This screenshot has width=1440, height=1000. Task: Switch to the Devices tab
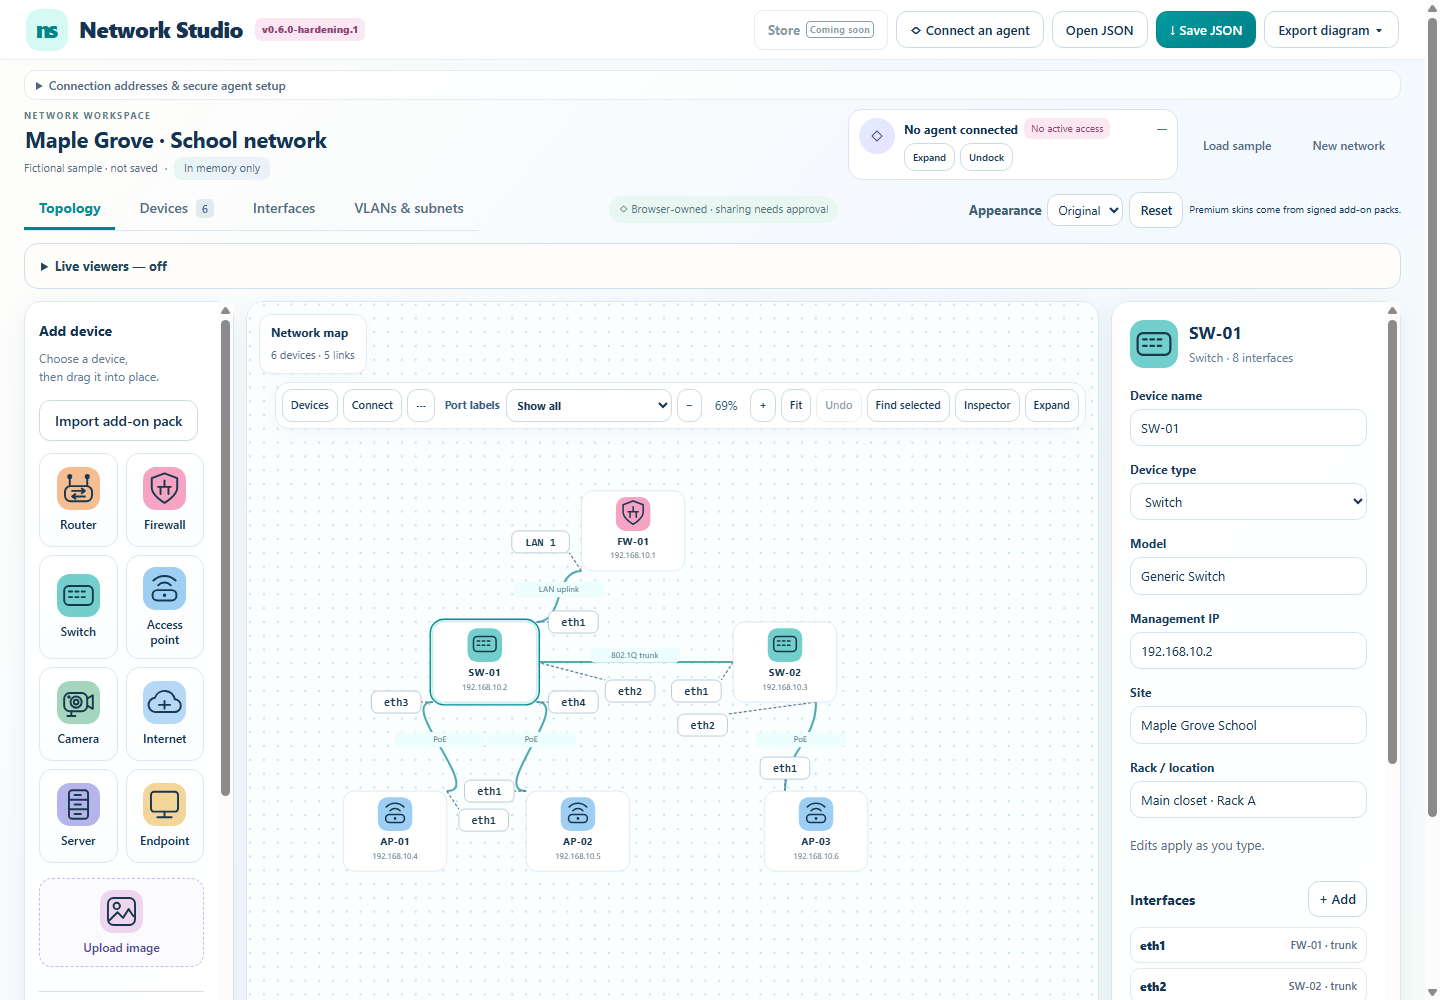coord(176,208)
